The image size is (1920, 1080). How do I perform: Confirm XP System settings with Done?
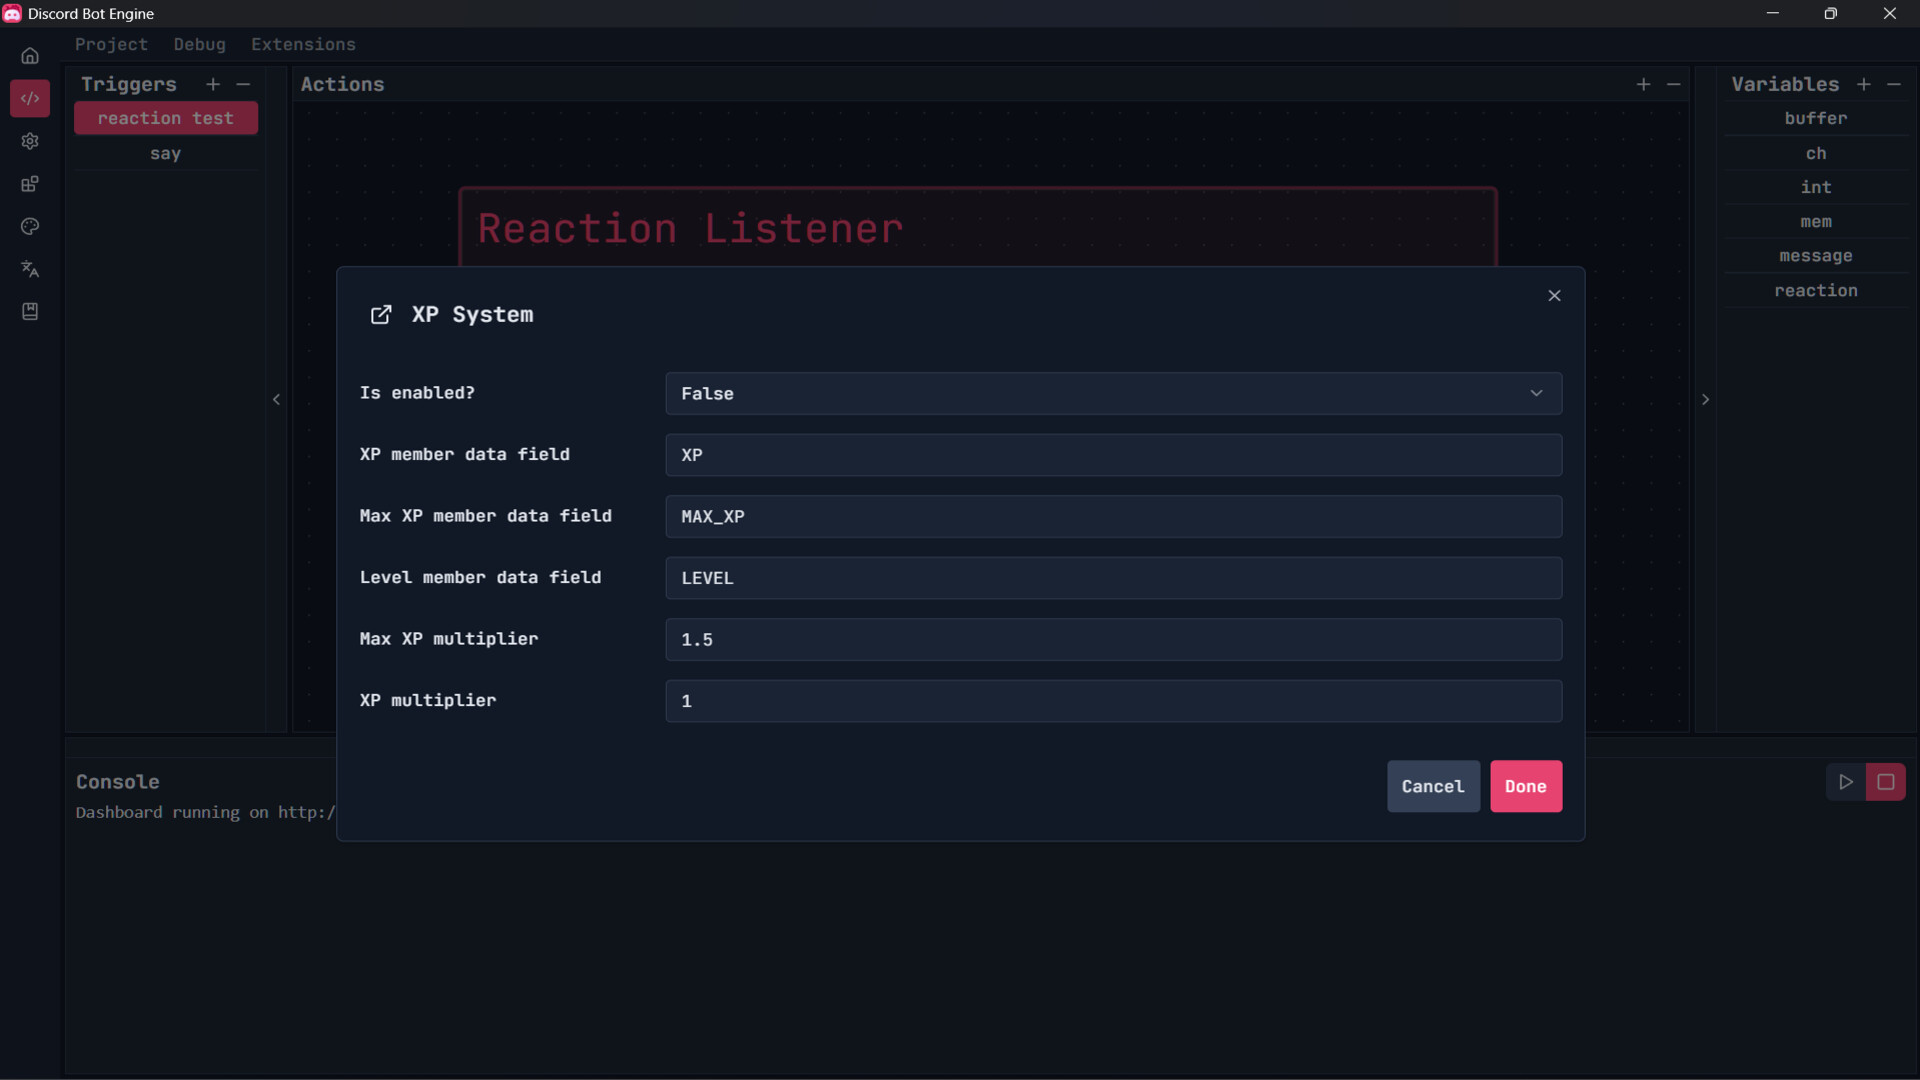pyautogui.click(x=1525, y=786)
